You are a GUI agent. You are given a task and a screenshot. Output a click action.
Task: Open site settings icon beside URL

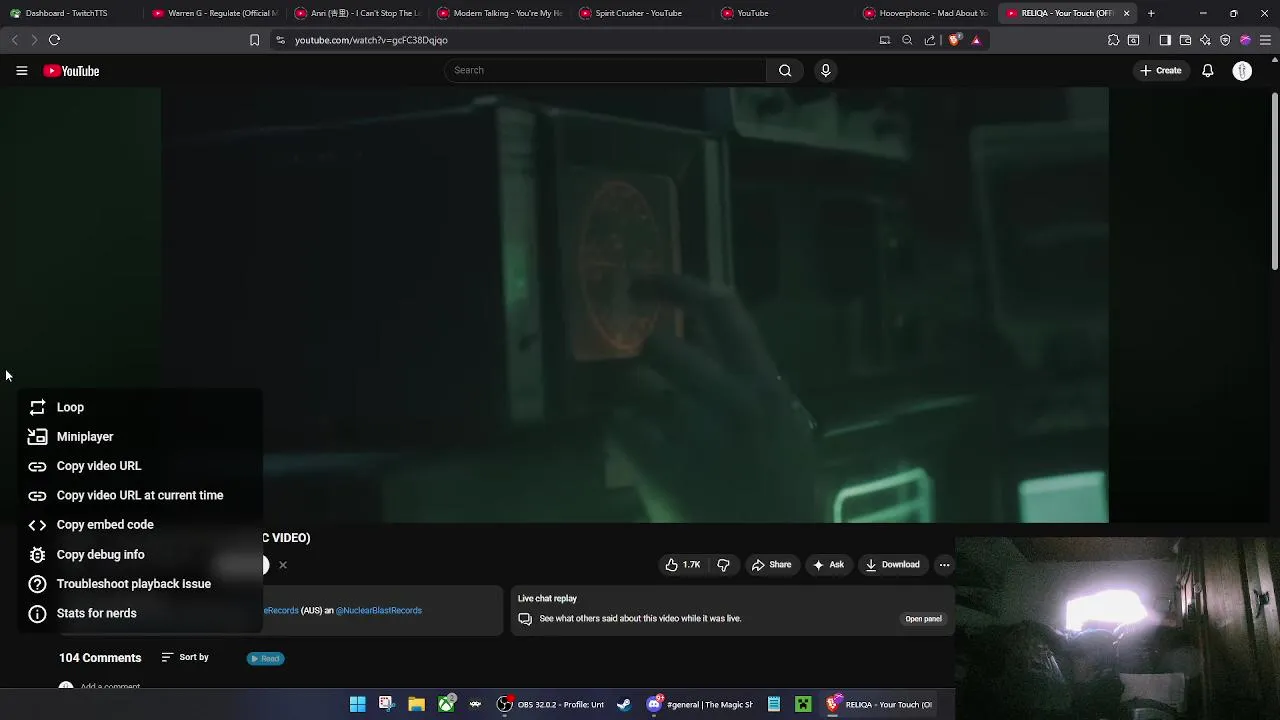pos(280,40)
